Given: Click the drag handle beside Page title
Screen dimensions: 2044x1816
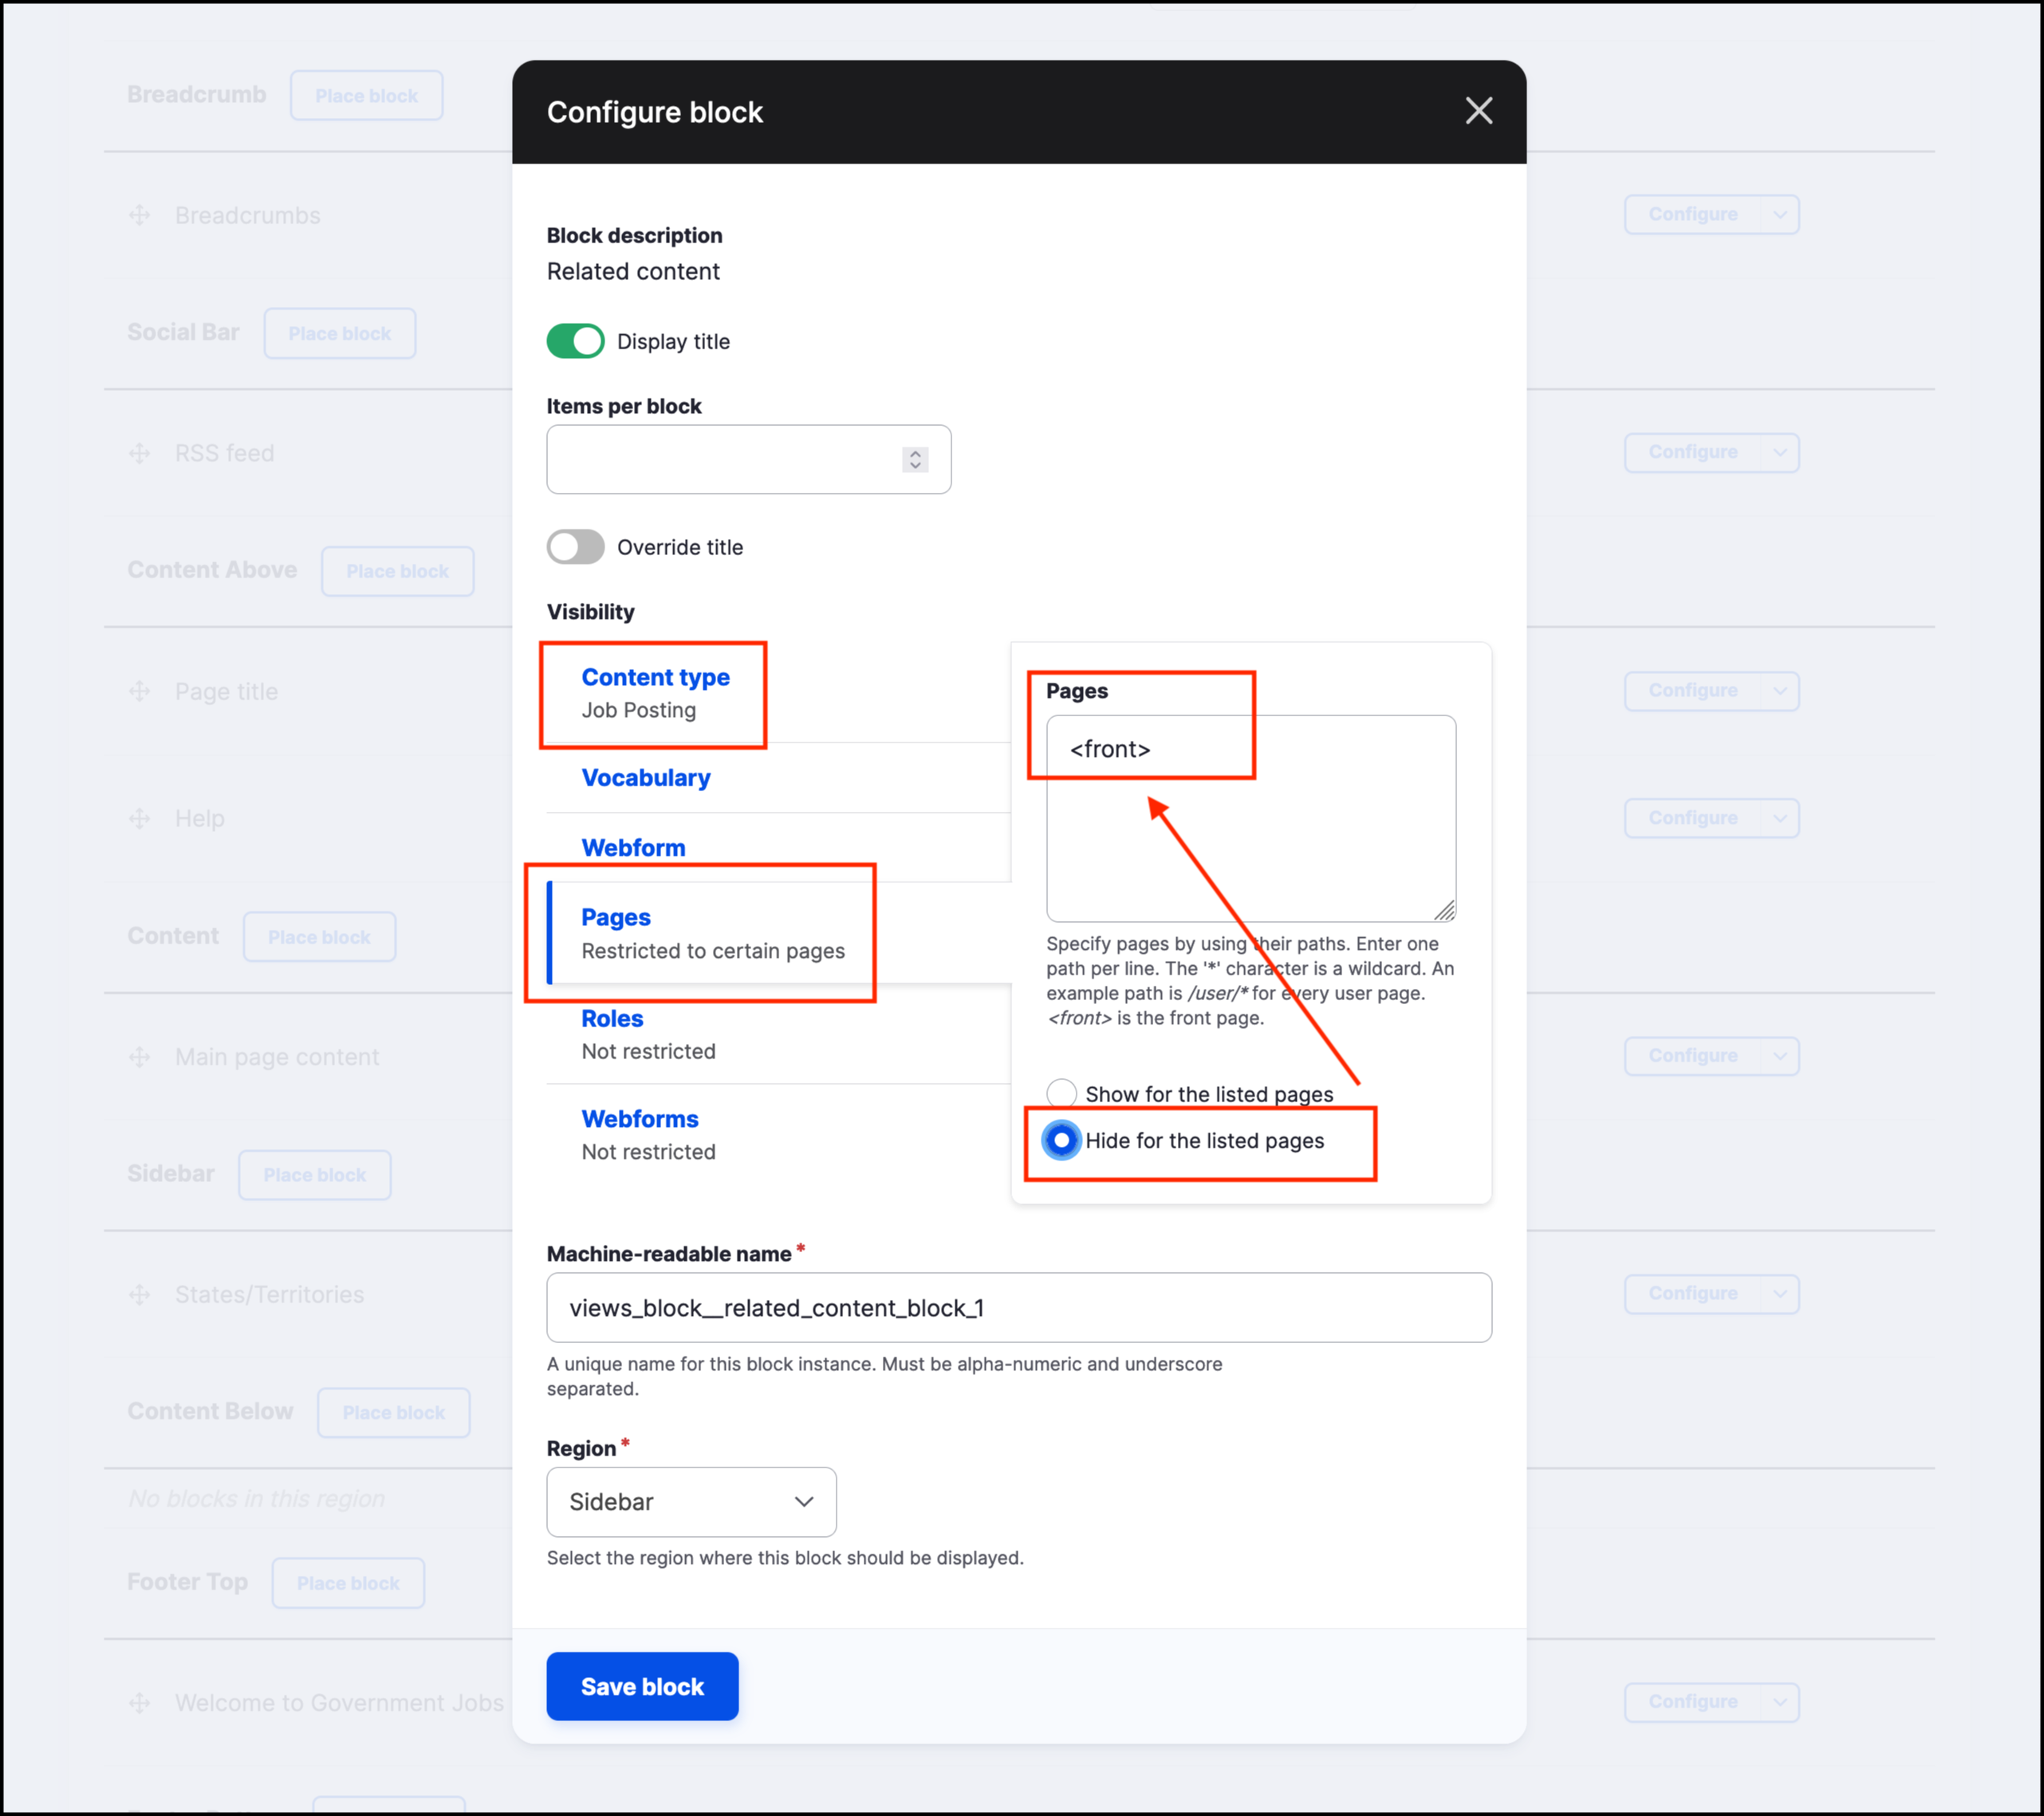Looking at the screenshot, I should tap(140, 691).
